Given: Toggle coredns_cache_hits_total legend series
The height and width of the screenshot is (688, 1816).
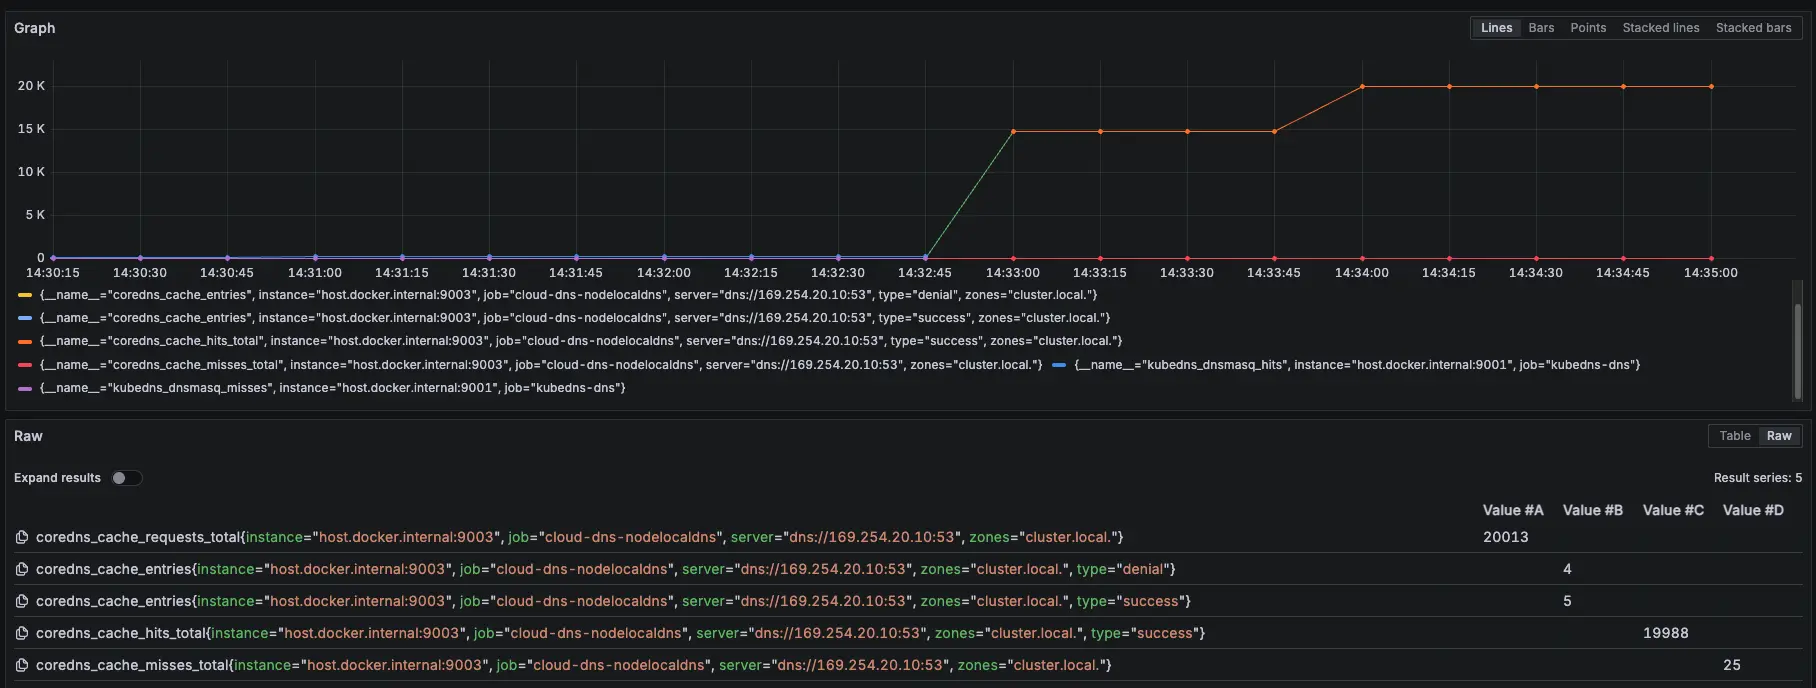Looking at the screenshot, I should point(580,341).
